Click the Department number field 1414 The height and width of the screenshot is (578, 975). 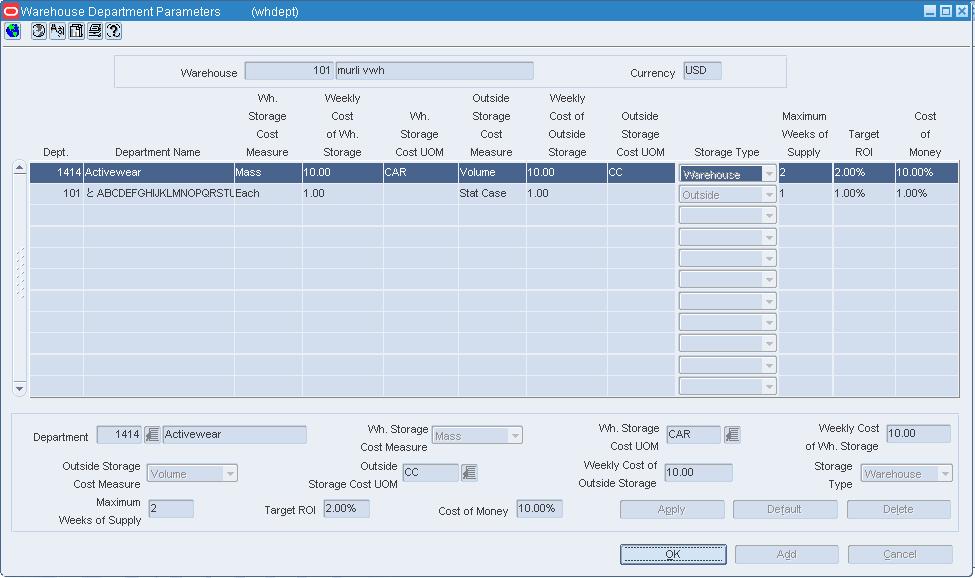pos(119,434)
